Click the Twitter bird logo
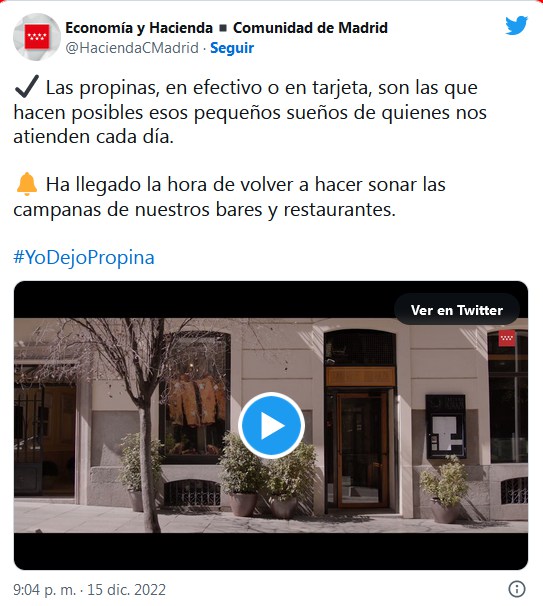543x606 pixels. (516, 26)
